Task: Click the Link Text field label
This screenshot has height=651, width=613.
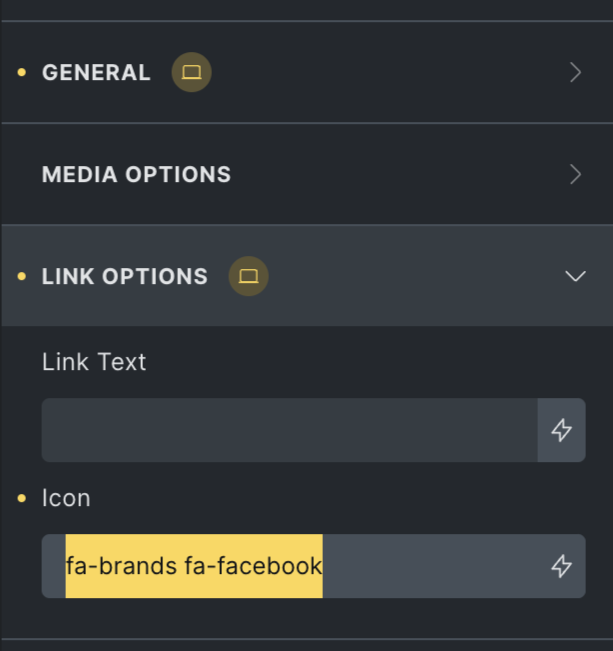Action: pos(94,362)
